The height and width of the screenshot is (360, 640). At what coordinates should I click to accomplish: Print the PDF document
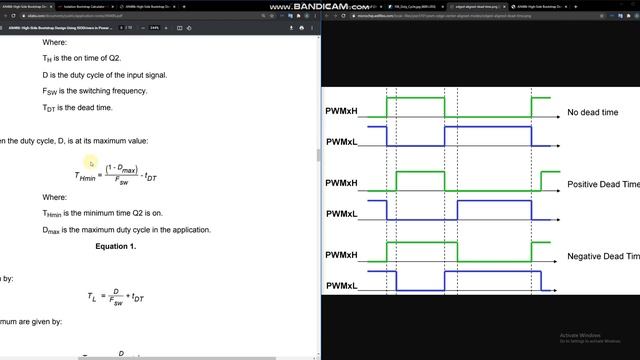click(302, 28)
